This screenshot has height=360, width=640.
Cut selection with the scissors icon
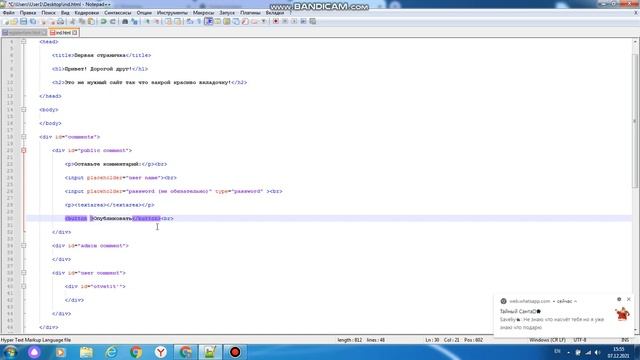(x=72, y=21)
